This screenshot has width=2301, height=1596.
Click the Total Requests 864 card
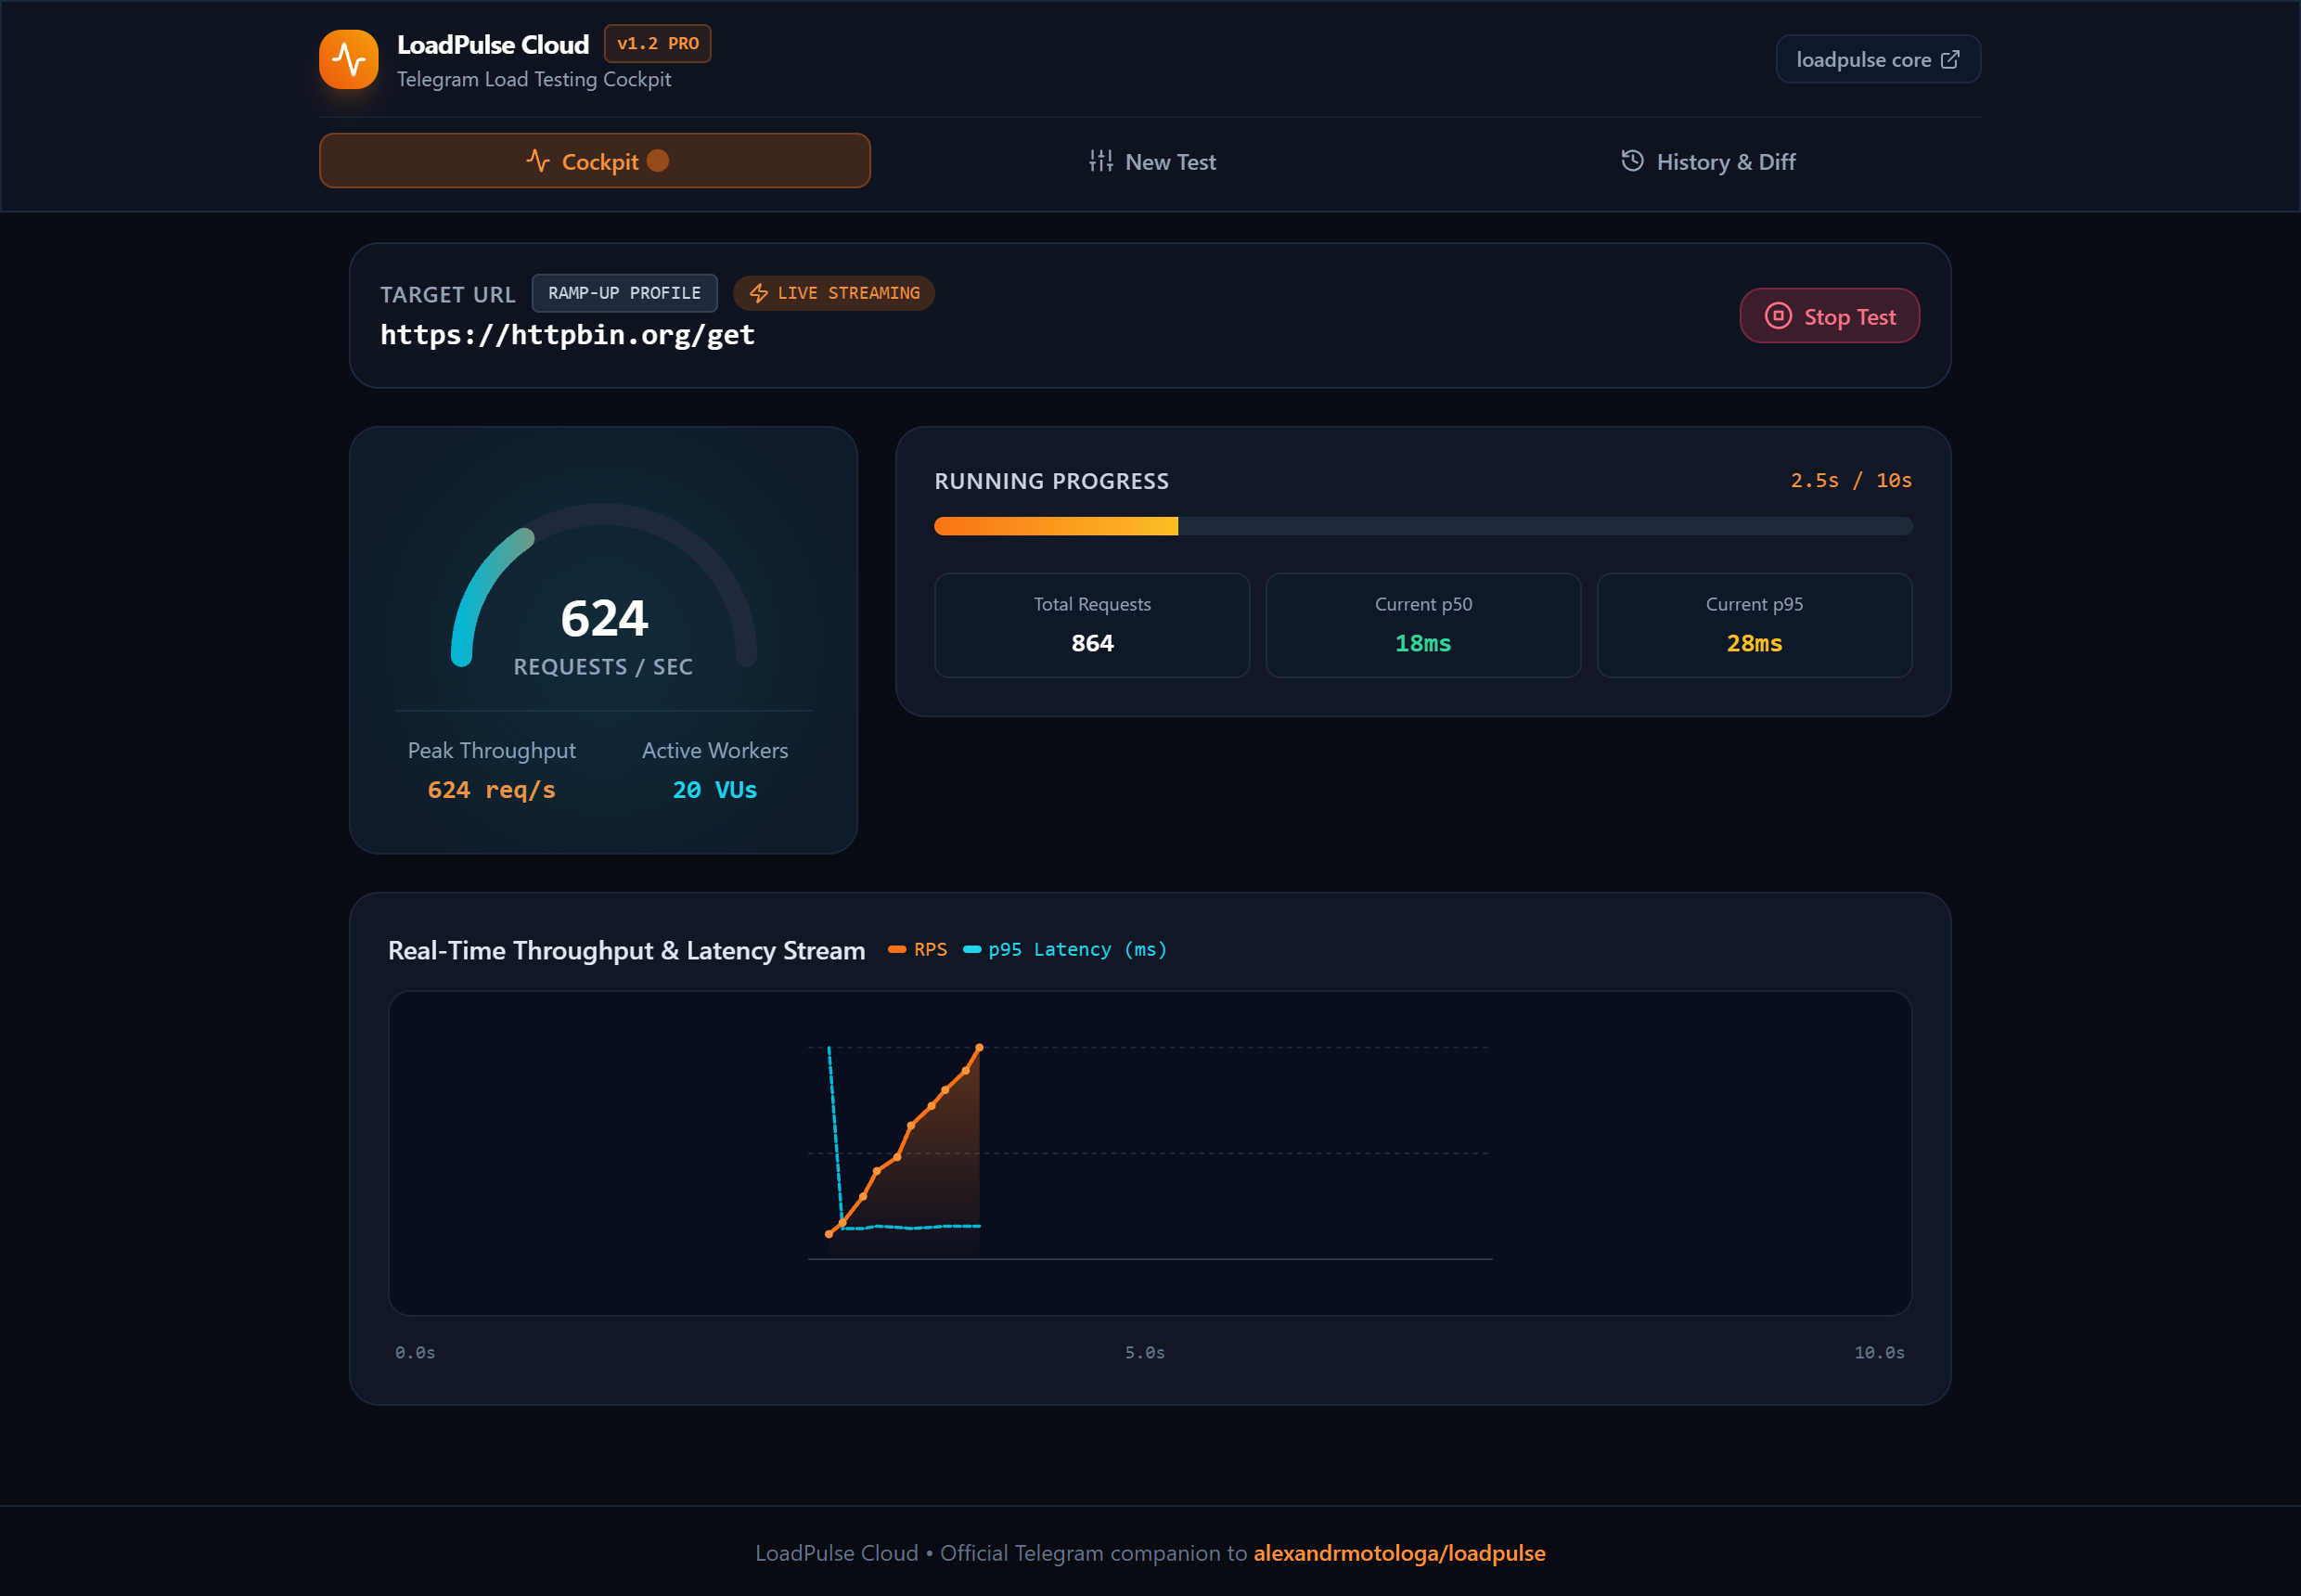1091,625
